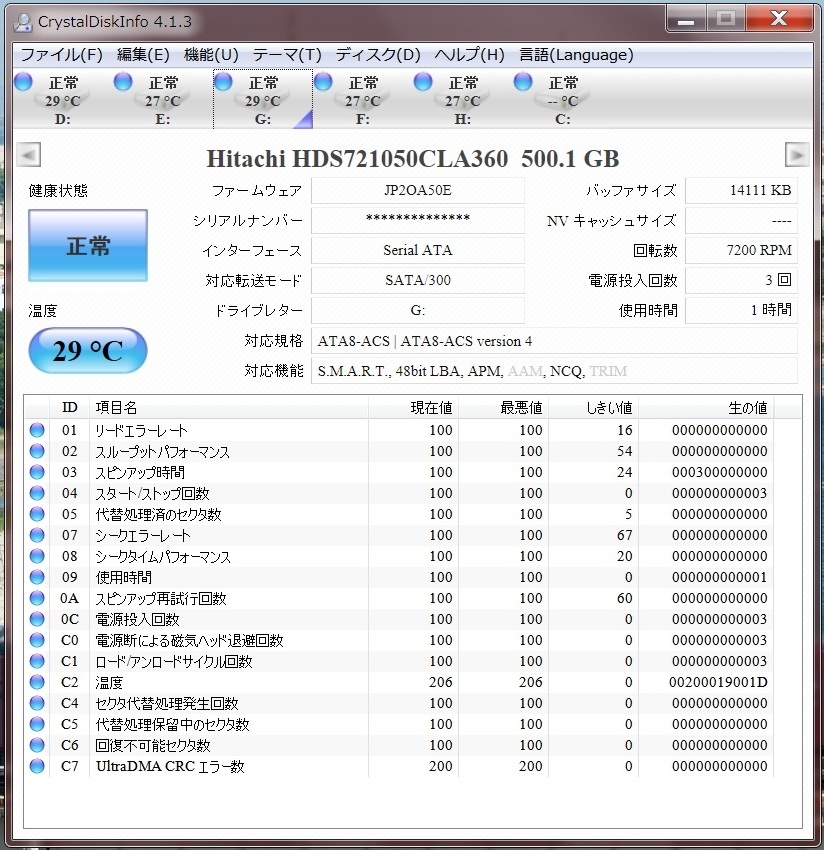Click the 1 時間 usage hours field
Screen dimensions: 824x850
[x=741, y=310]
